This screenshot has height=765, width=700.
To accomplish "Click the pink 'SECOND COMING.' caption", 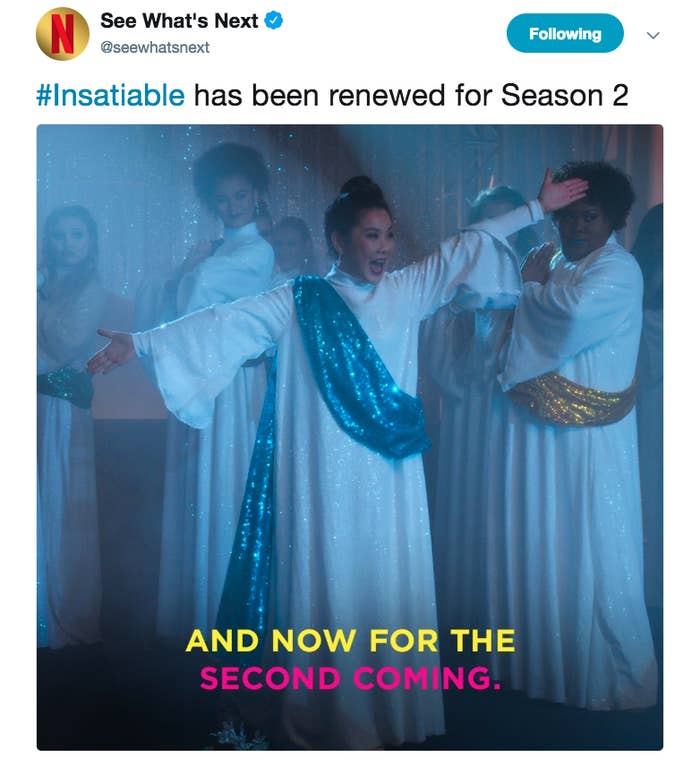I will (x=350, y=678).
